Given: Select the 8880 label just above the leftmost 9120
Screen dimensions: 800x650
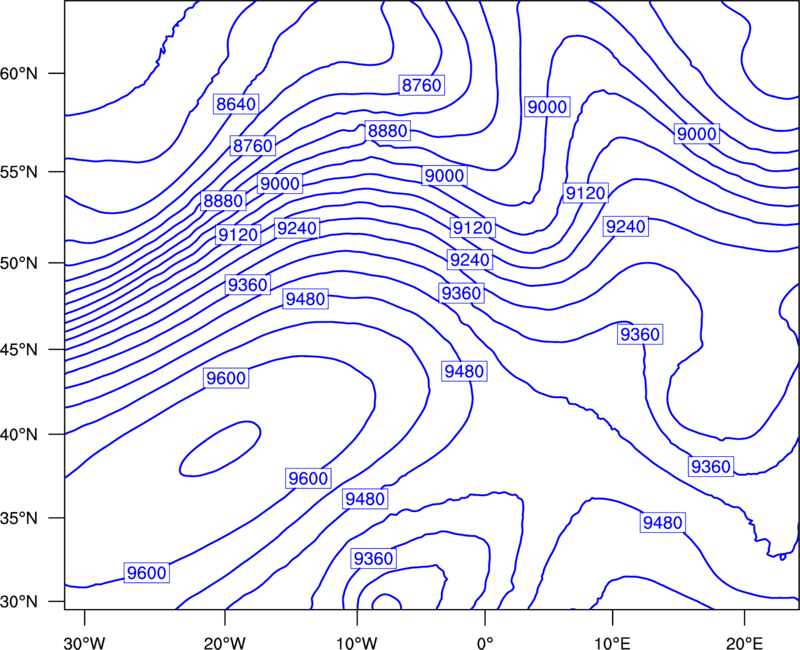Looking at the screenshot, I should (x=223, y=201).
